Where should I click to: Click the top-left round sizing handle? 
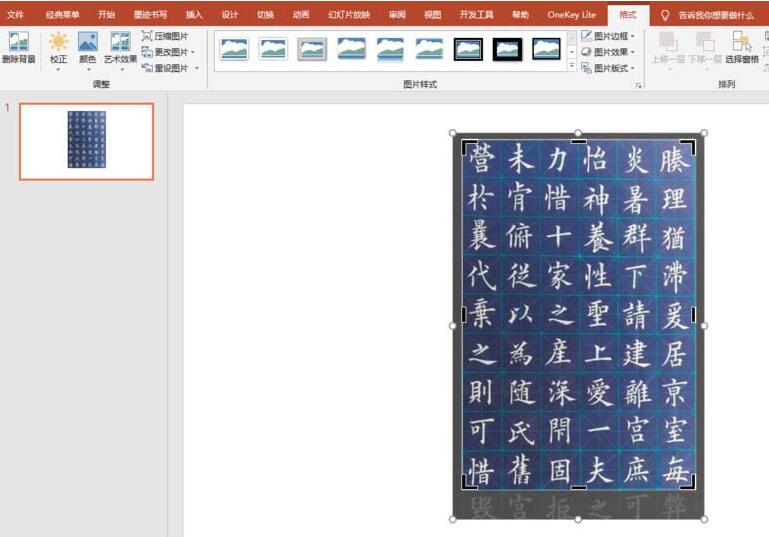pyautogui.click(x=453, y=133)
